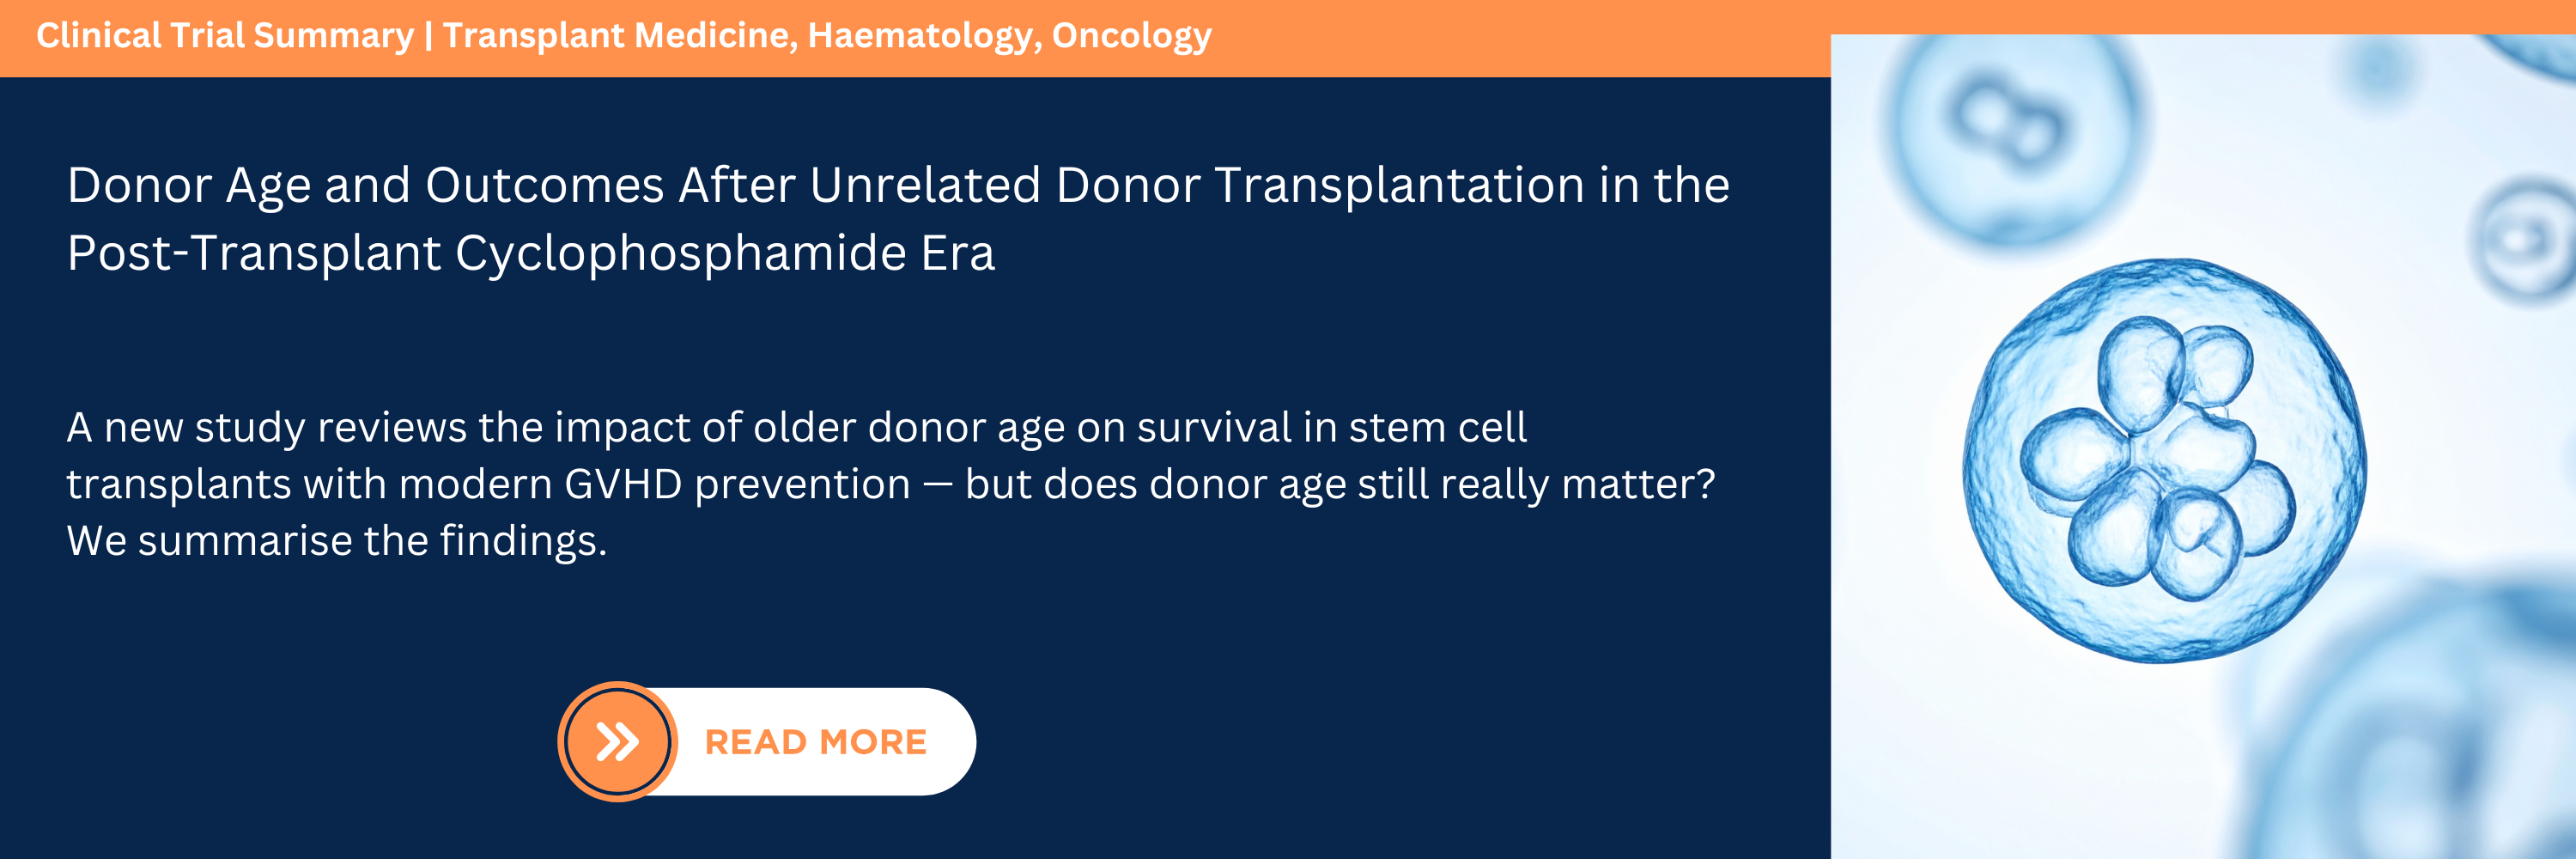
Task: Click the 'GVHD prevention' phrase in the description
Action: pos(738,485)
